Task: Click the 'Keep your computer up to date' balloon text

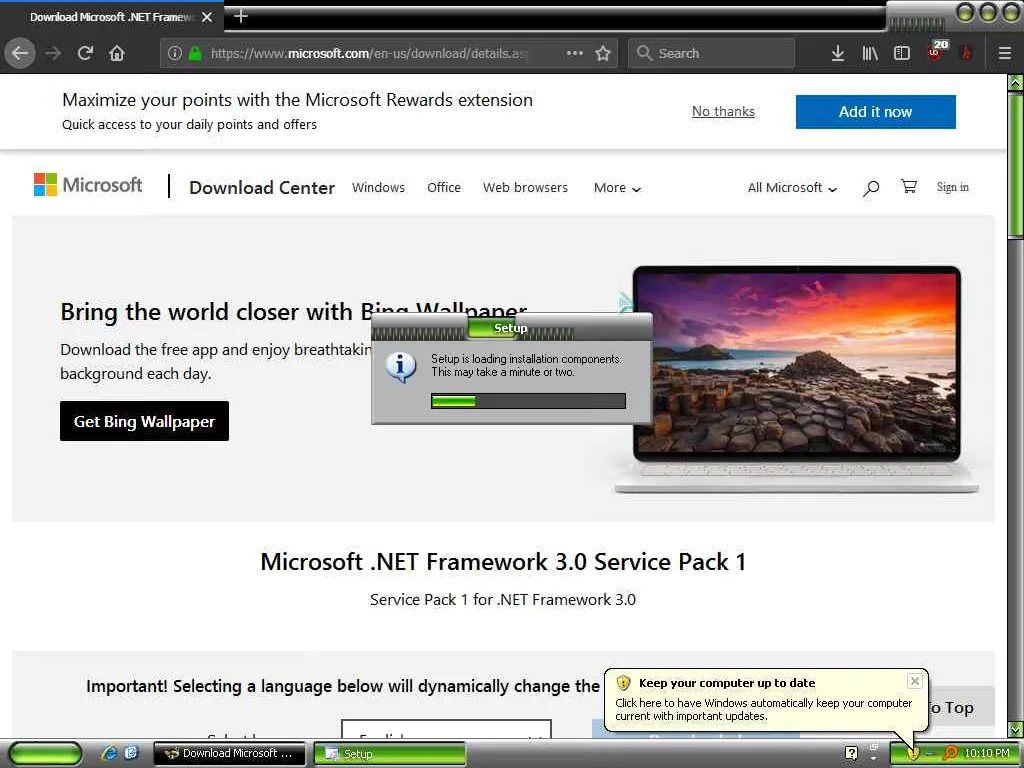Action: click(727, 683)
